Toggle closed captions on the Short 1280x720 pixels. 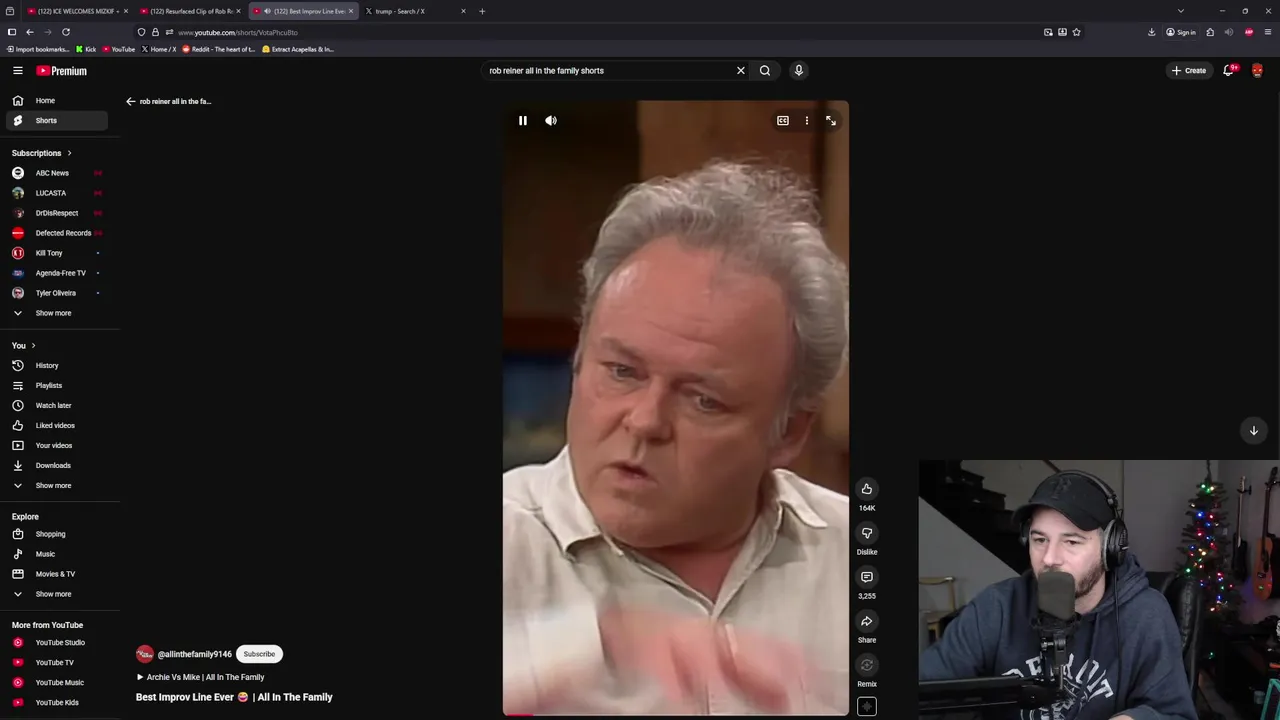click(x=783, y=120)
